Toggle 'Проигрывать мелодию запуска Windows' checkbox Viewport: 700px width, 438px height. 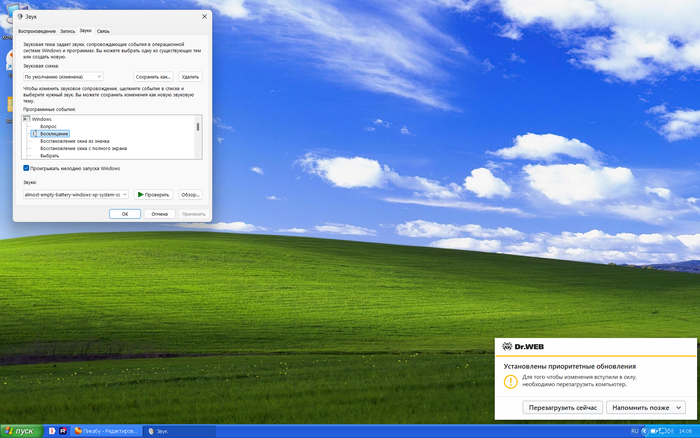pyautogui.click(x=26, y=169)
